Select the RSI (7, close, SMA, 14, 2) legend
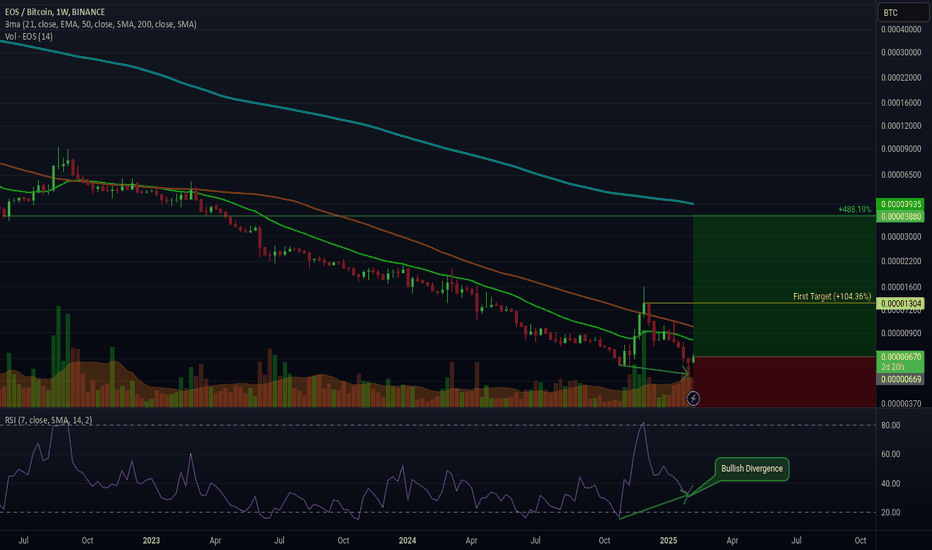Image resolution: width=932 pixels, height=550 pixels. 49,420
